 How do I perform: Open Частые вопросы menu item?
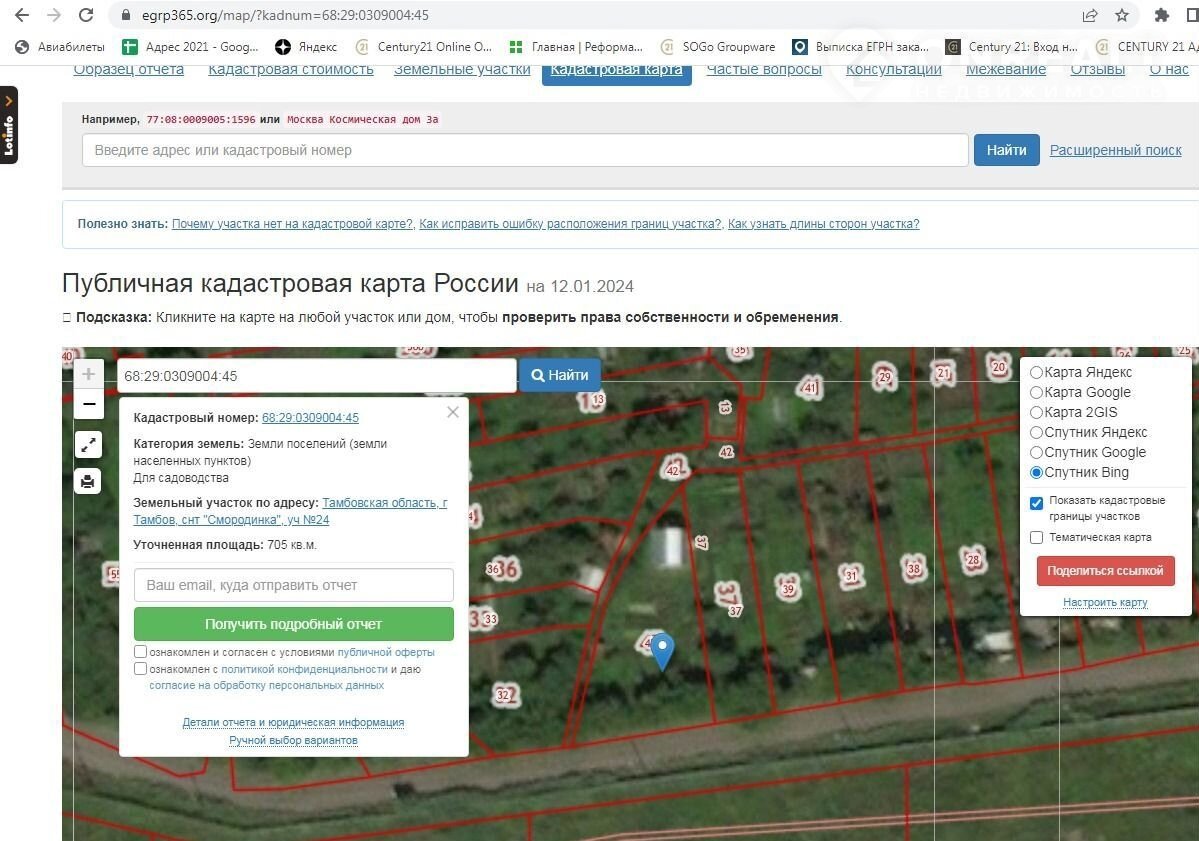click(763, 70)
